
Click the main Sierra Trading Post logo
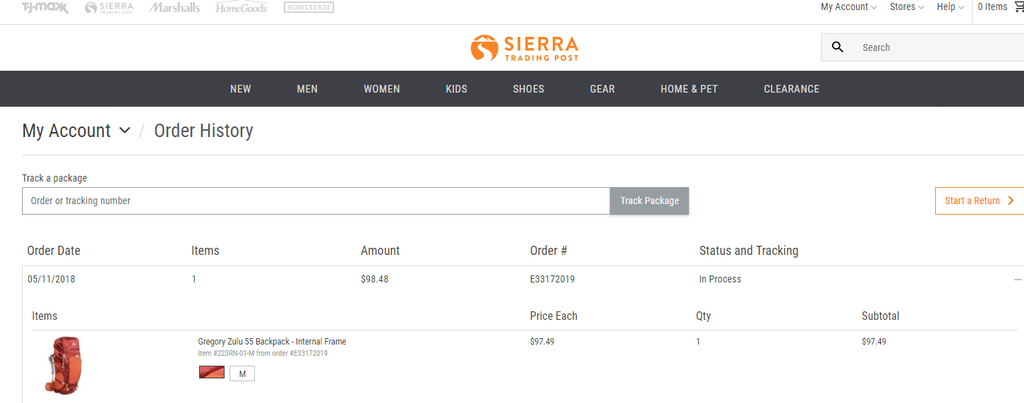pos(524,47)
